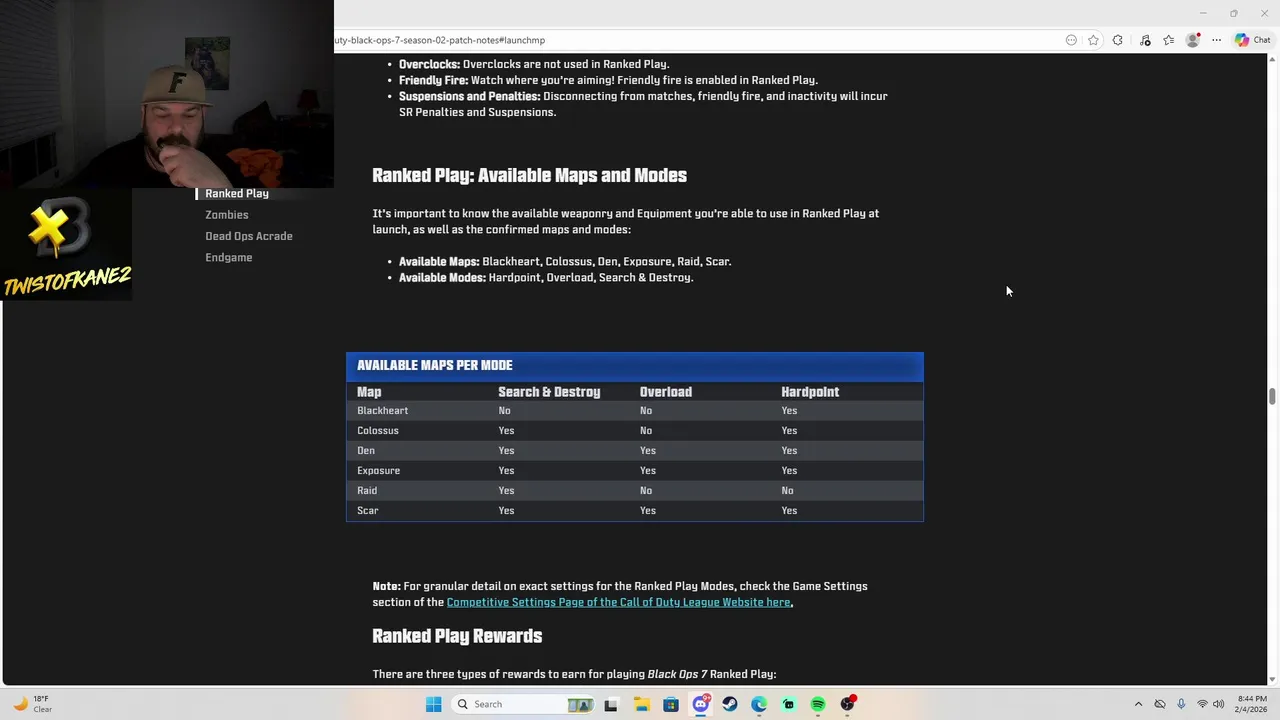The width and height of the screenshot is (1280, 720).
Task: Open the Competitive Settings Page link
Action: (618, 602)
